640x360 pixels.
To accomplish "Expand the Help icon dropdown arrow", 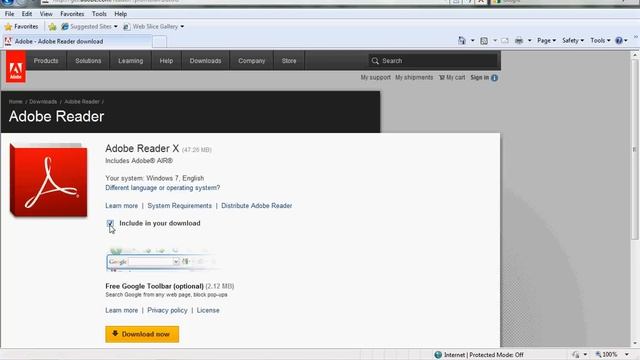I will (626, 40).
